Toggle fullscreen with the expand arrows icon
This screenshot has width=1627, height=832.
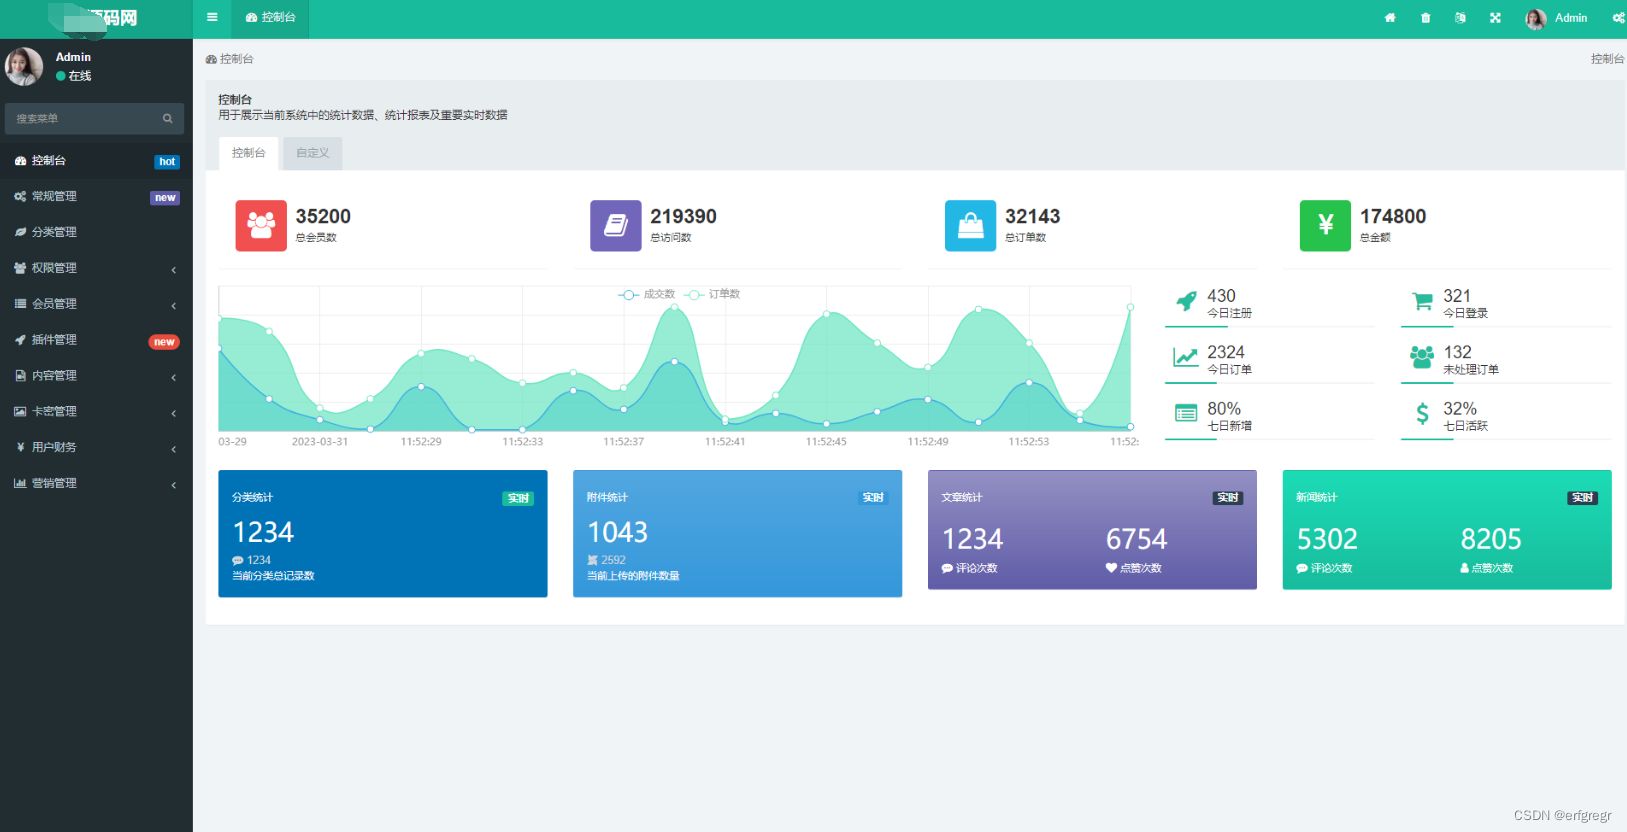pos(1495,18)
